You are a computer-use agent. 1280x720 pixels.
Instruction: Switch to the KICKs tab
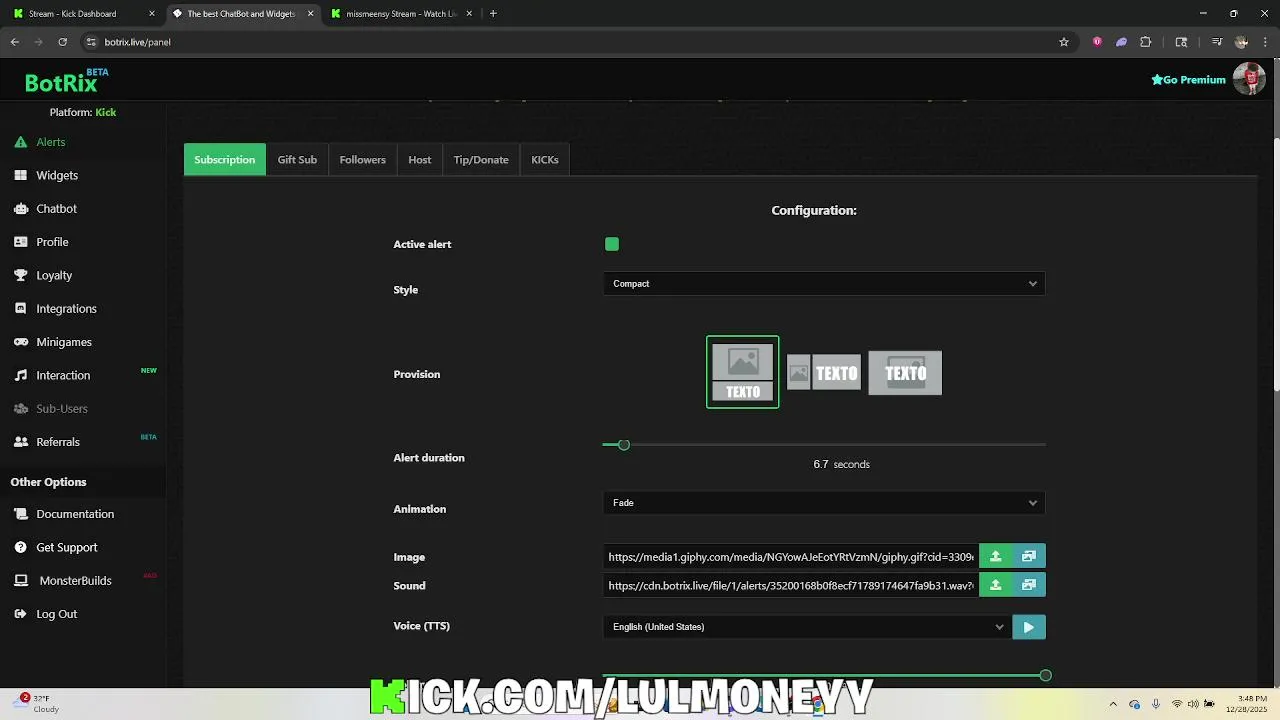(545, 160)
